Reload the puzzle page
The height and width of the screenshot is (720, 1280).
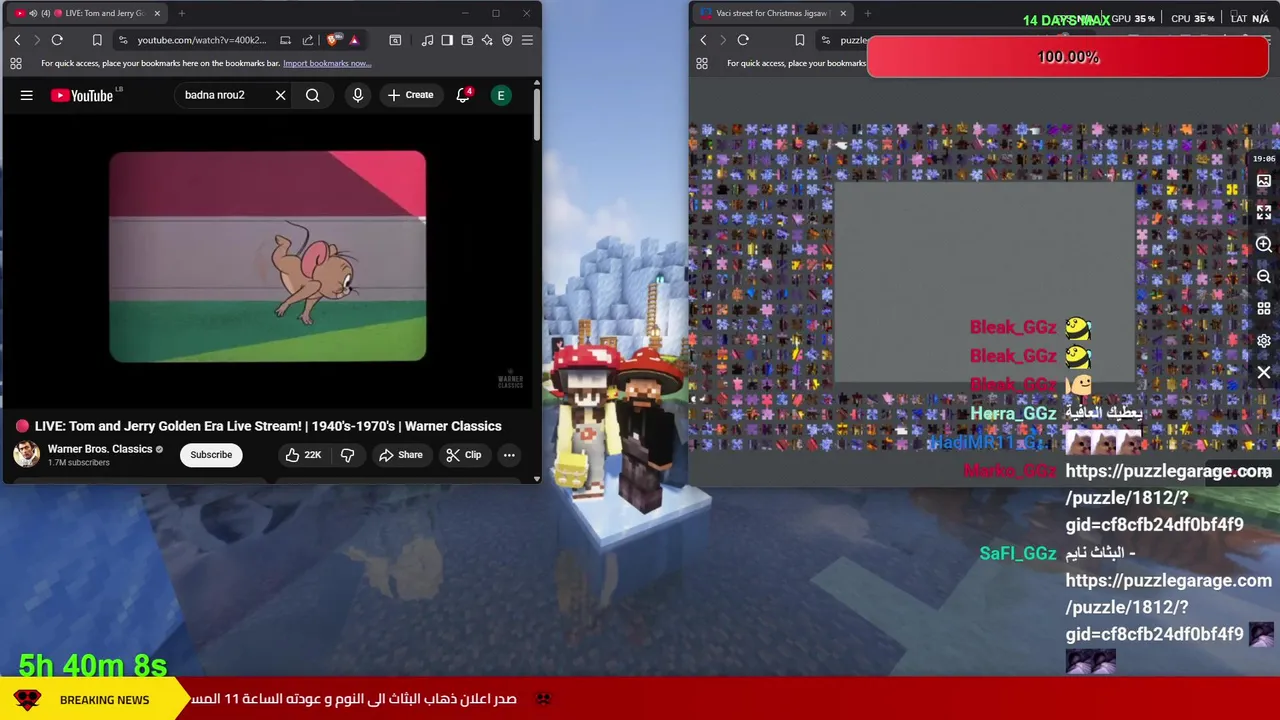point(743,40)
